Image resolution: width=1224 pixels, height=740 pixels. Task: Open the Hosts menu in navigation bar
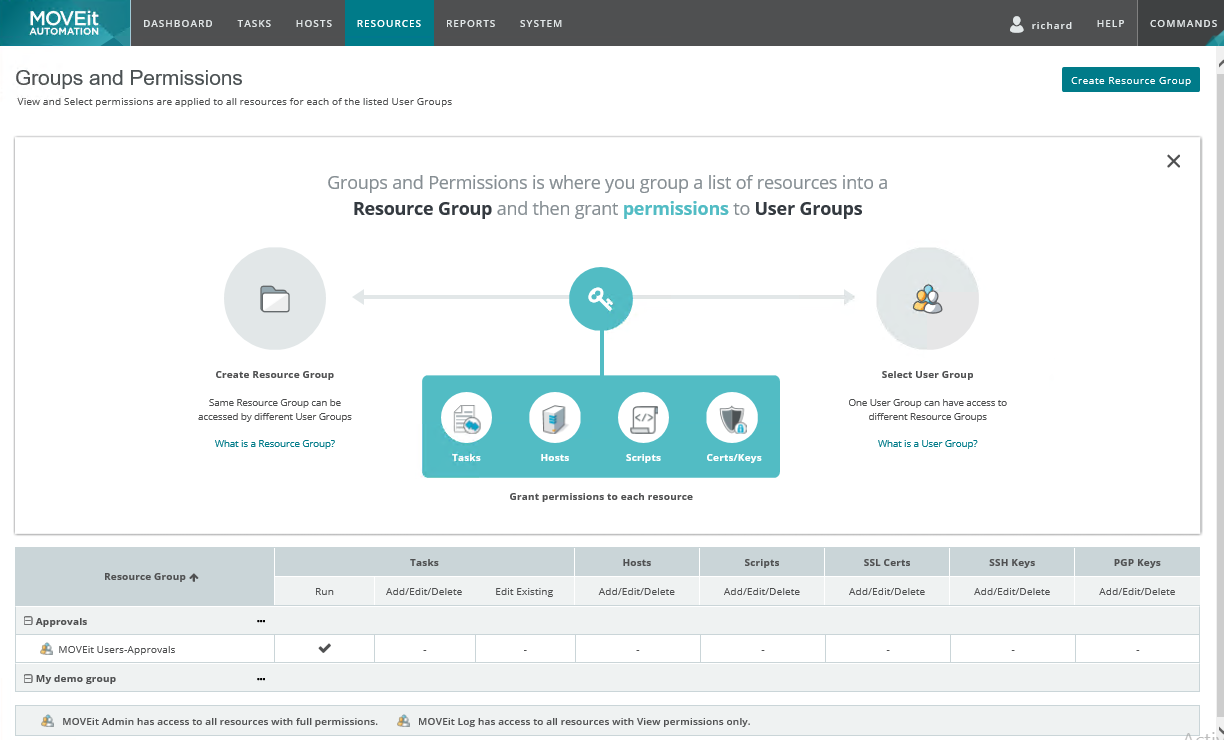coord(314,23)
